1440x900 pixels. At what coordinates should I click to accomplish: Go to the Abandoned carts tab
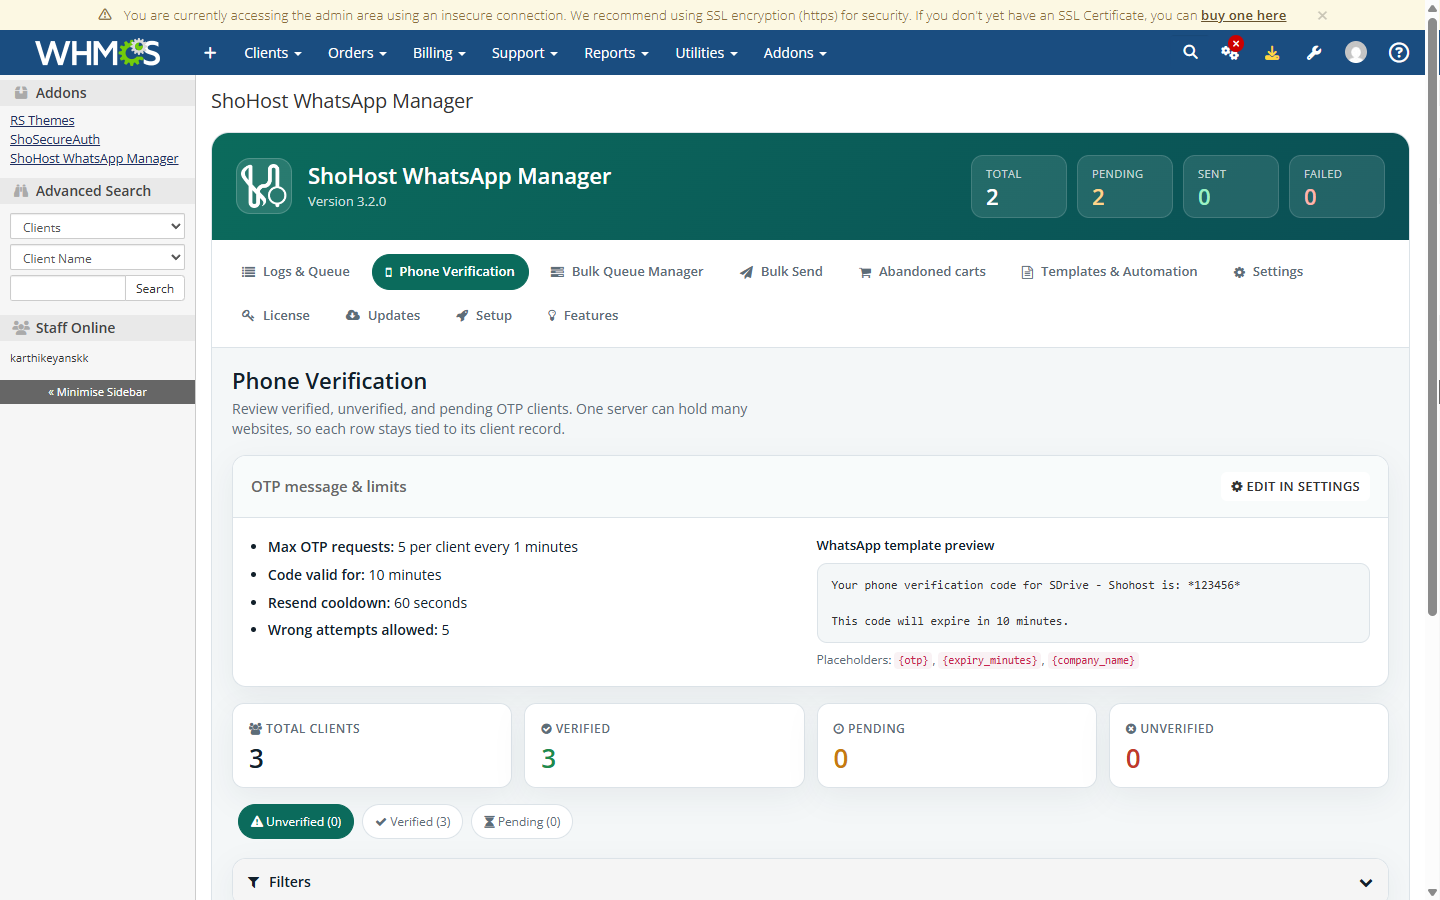(x=922, y=272)
